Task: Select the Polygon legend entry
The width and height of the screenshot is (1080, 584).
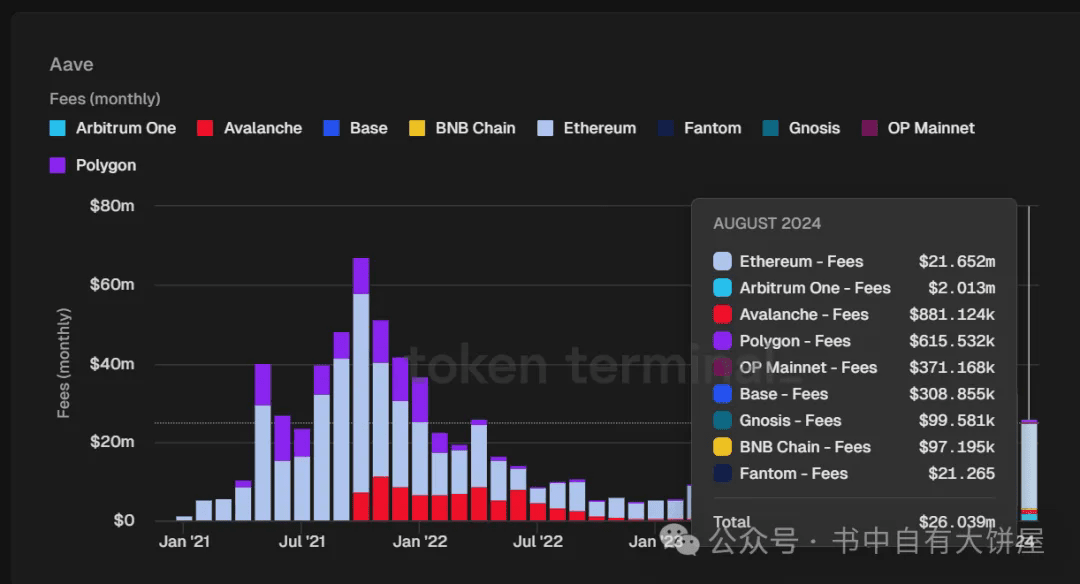Action: tap(93, 165)
